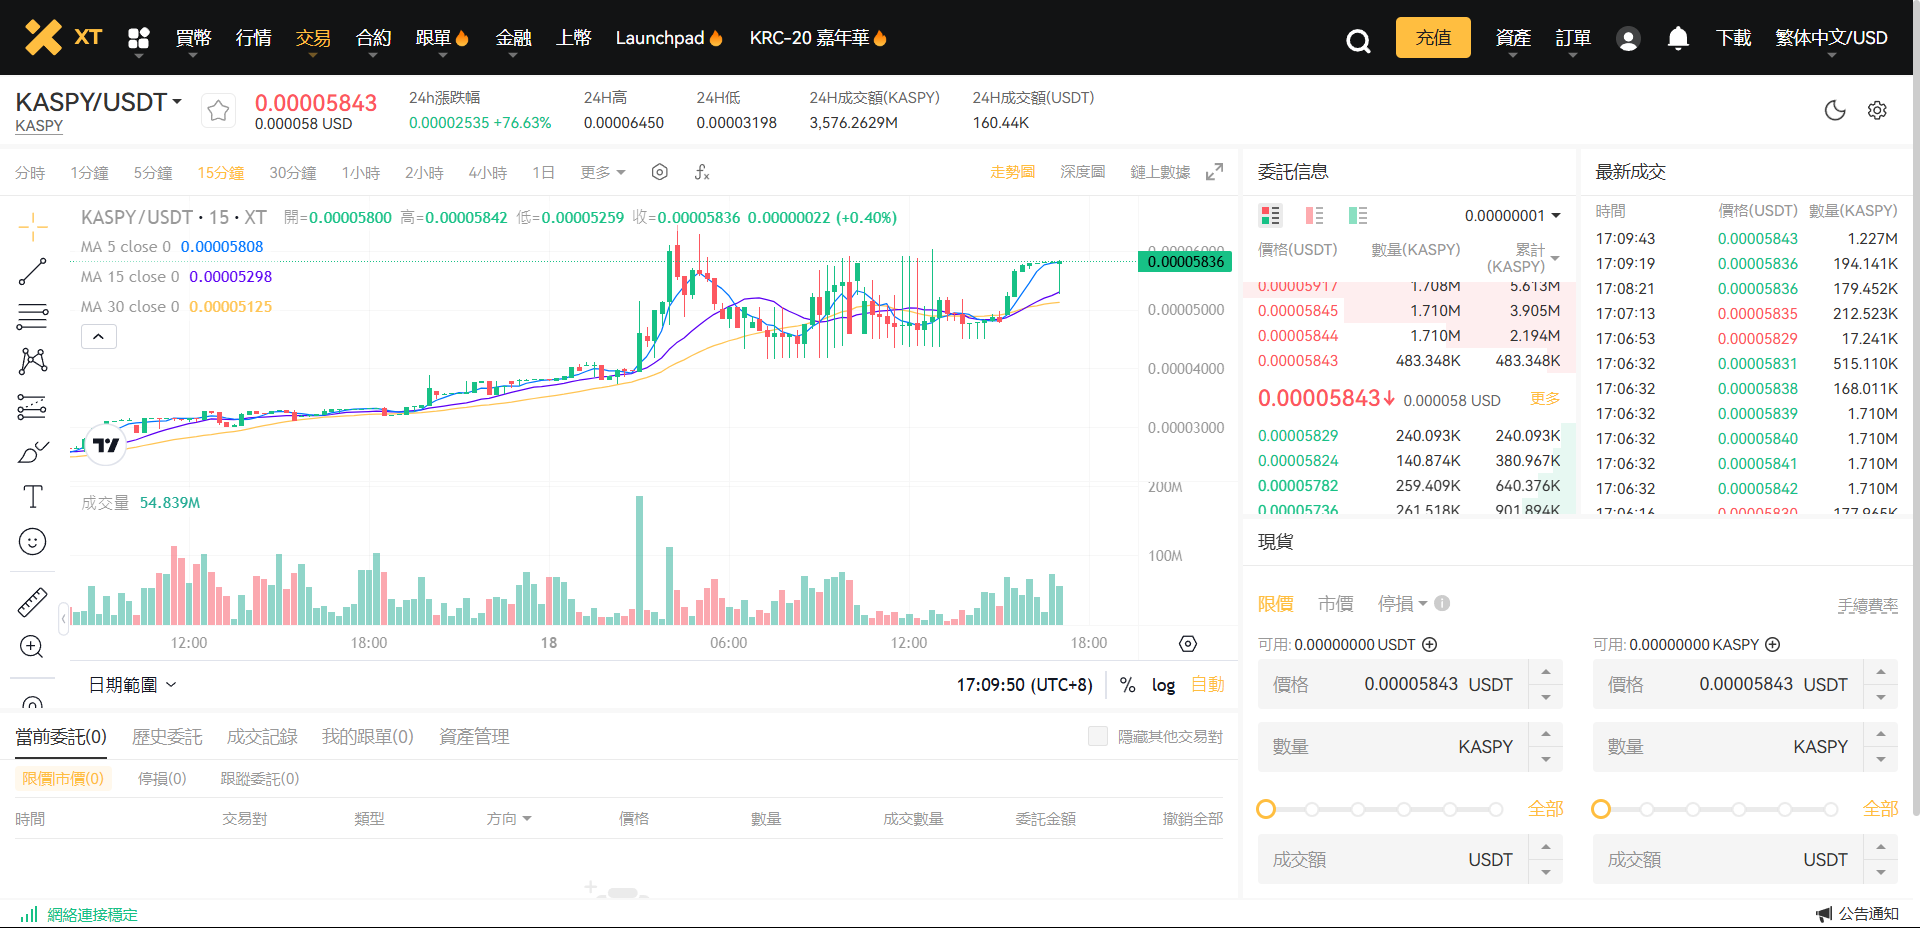1920x928 pixels.
Task: Show sell orders only view
Action: tap(1314, 215)
